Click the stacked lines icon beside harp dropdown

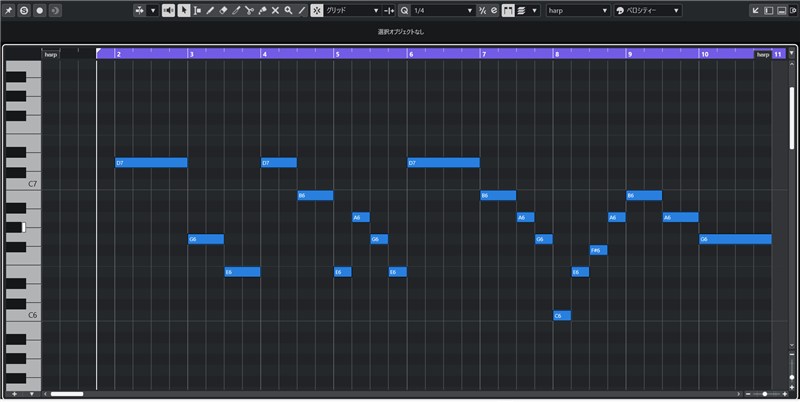(x=521, y=10)
